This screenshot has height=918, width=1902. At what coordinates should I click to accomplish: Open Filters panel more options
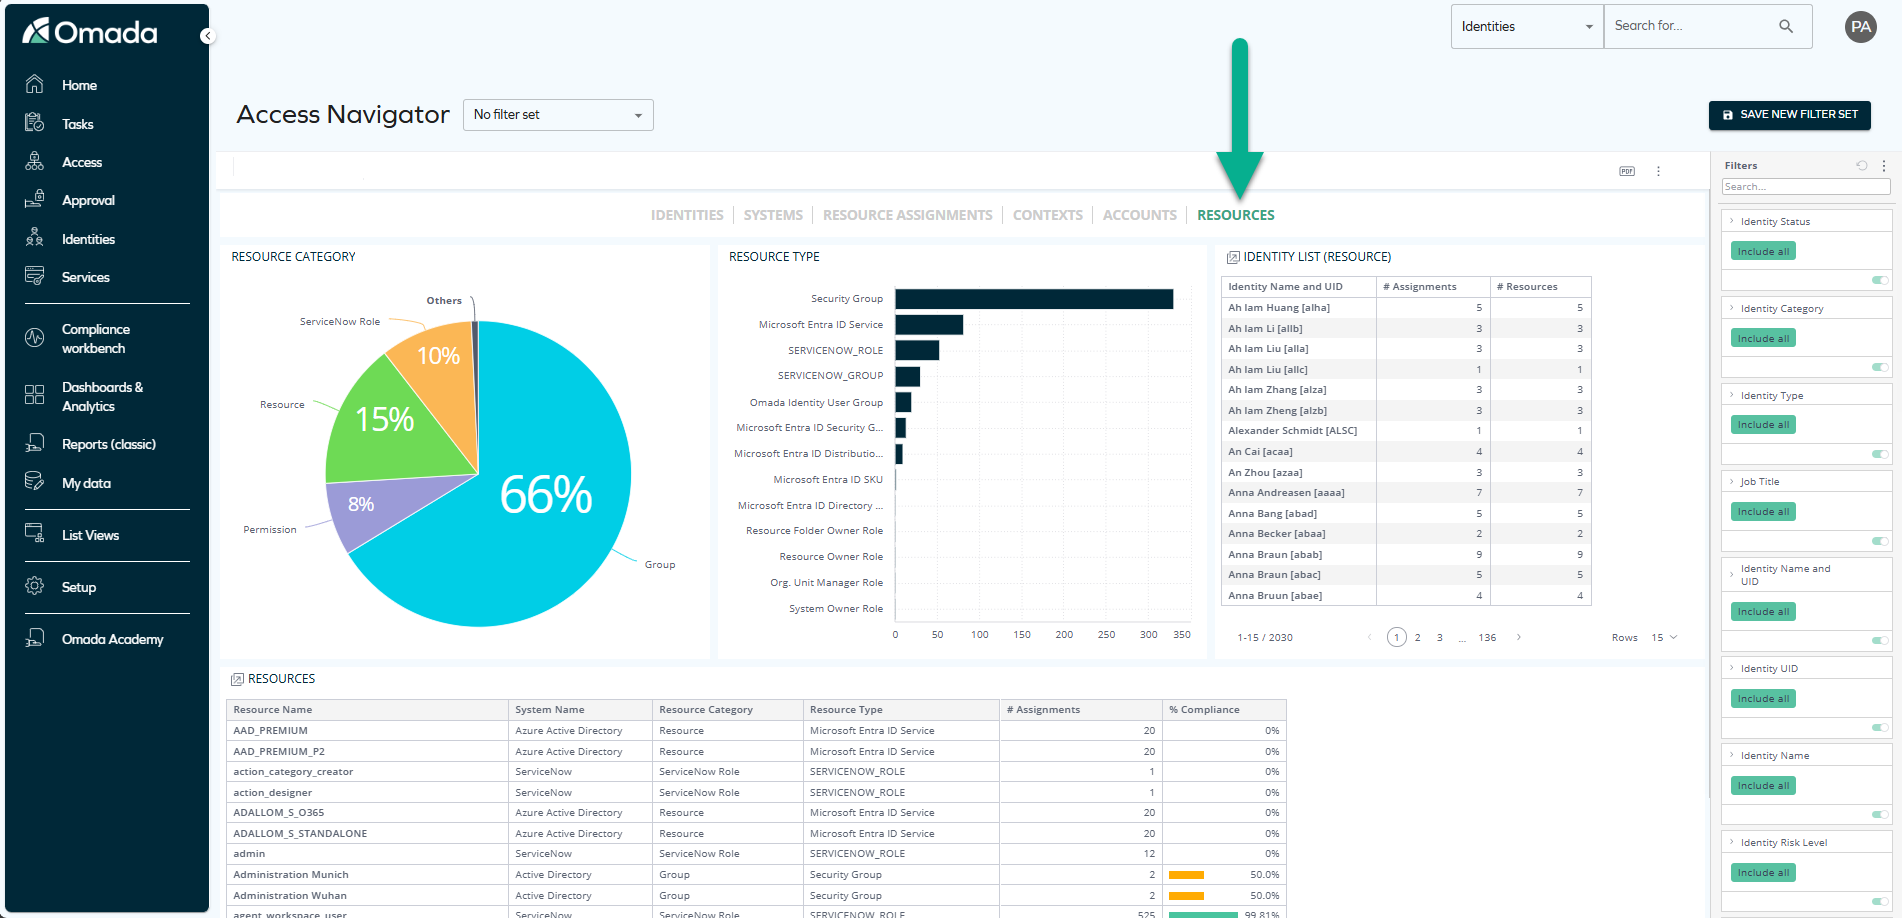tap(1884, 166)
